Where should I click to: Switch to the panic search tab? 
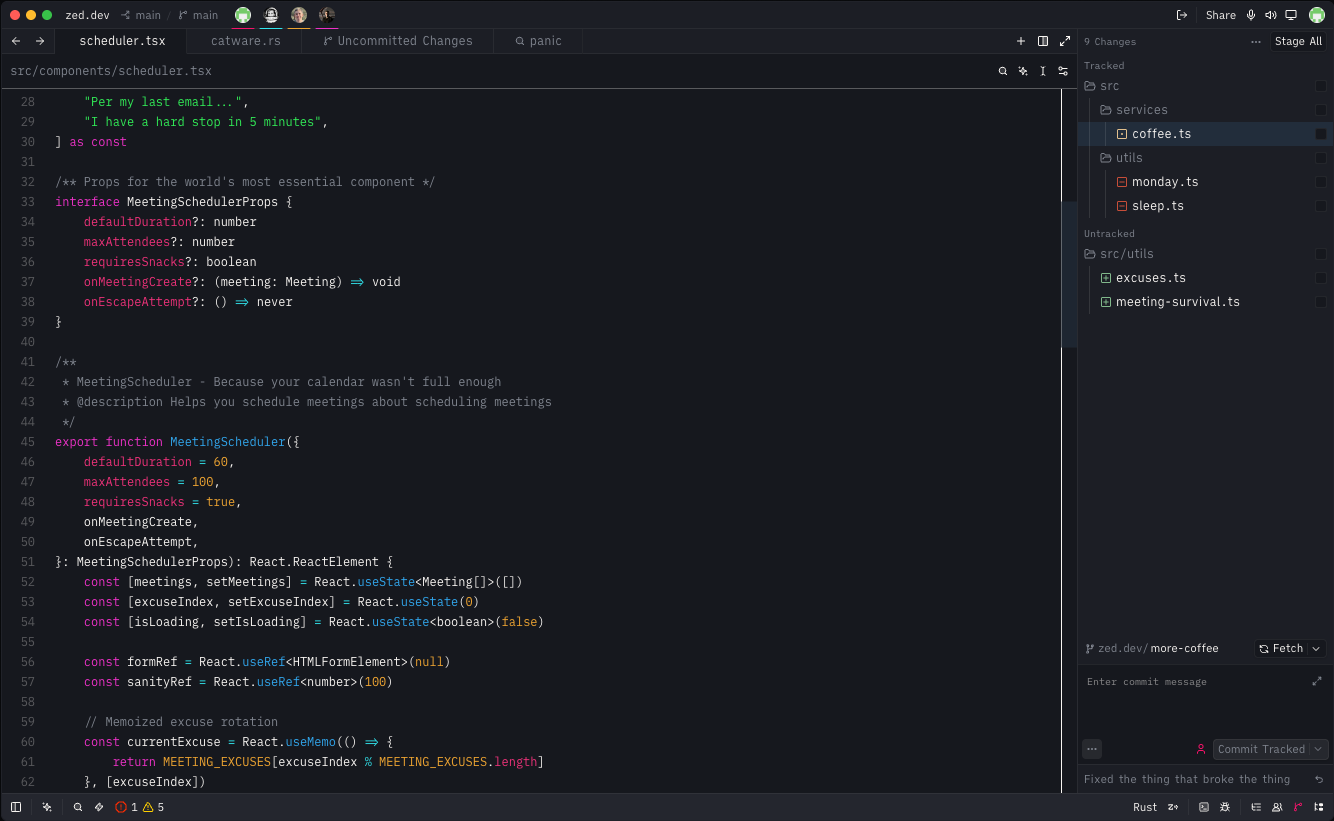click(538, 41)
